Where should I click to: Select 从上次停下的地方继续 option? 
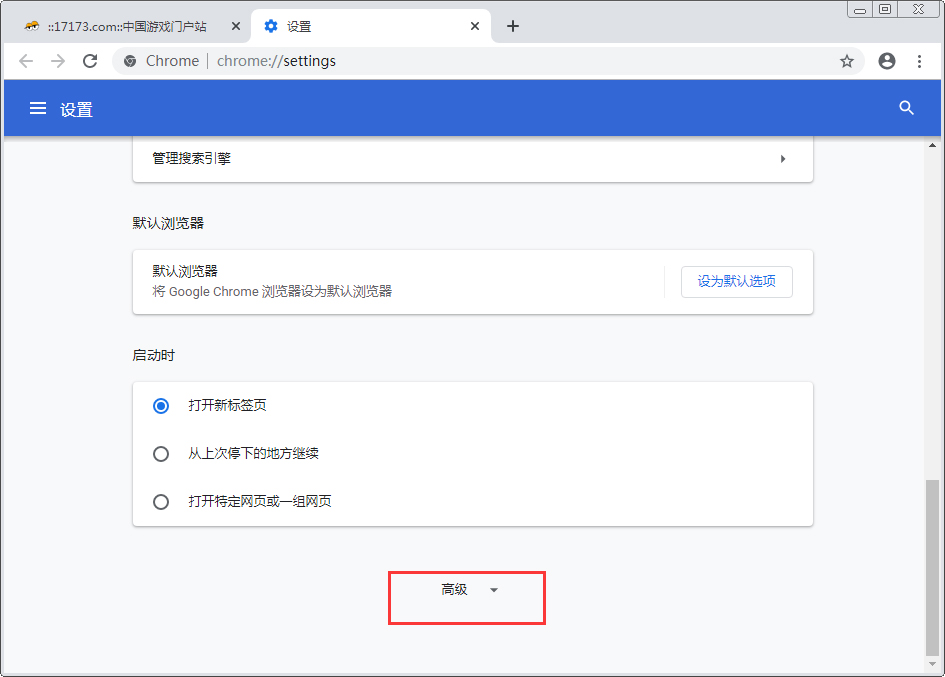pos(161,454)
